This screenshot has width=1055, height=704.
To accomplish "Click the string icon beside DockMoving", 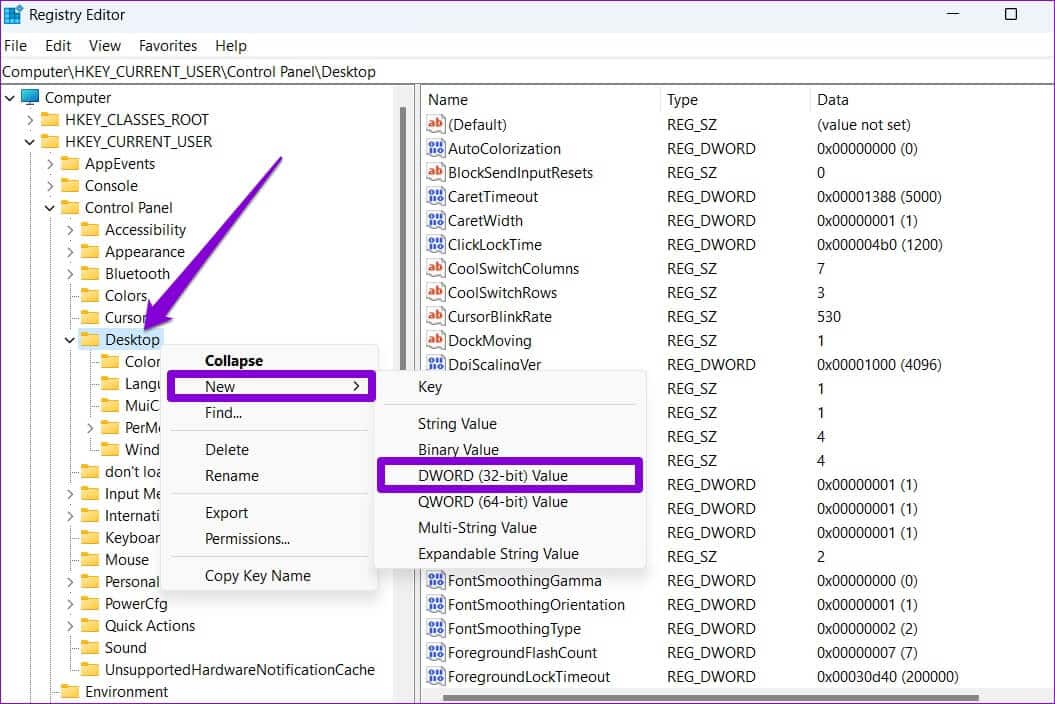I will (435, 341).
